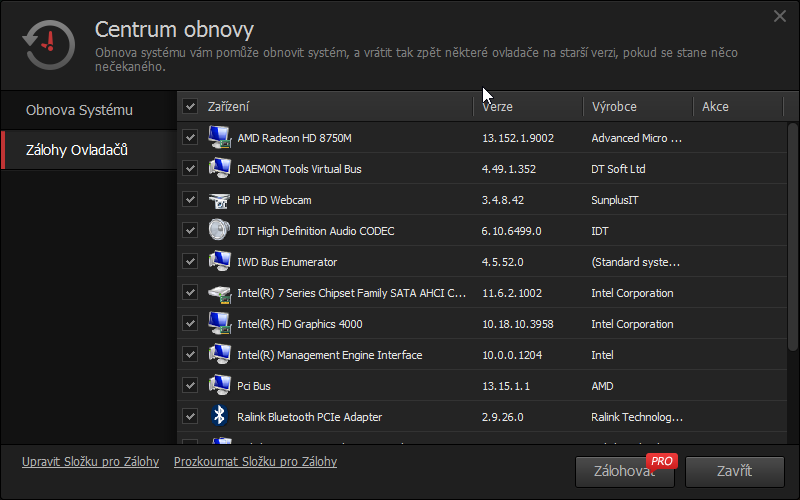Click manufacturer AMD in Pci Bus row

click(603, 386)
